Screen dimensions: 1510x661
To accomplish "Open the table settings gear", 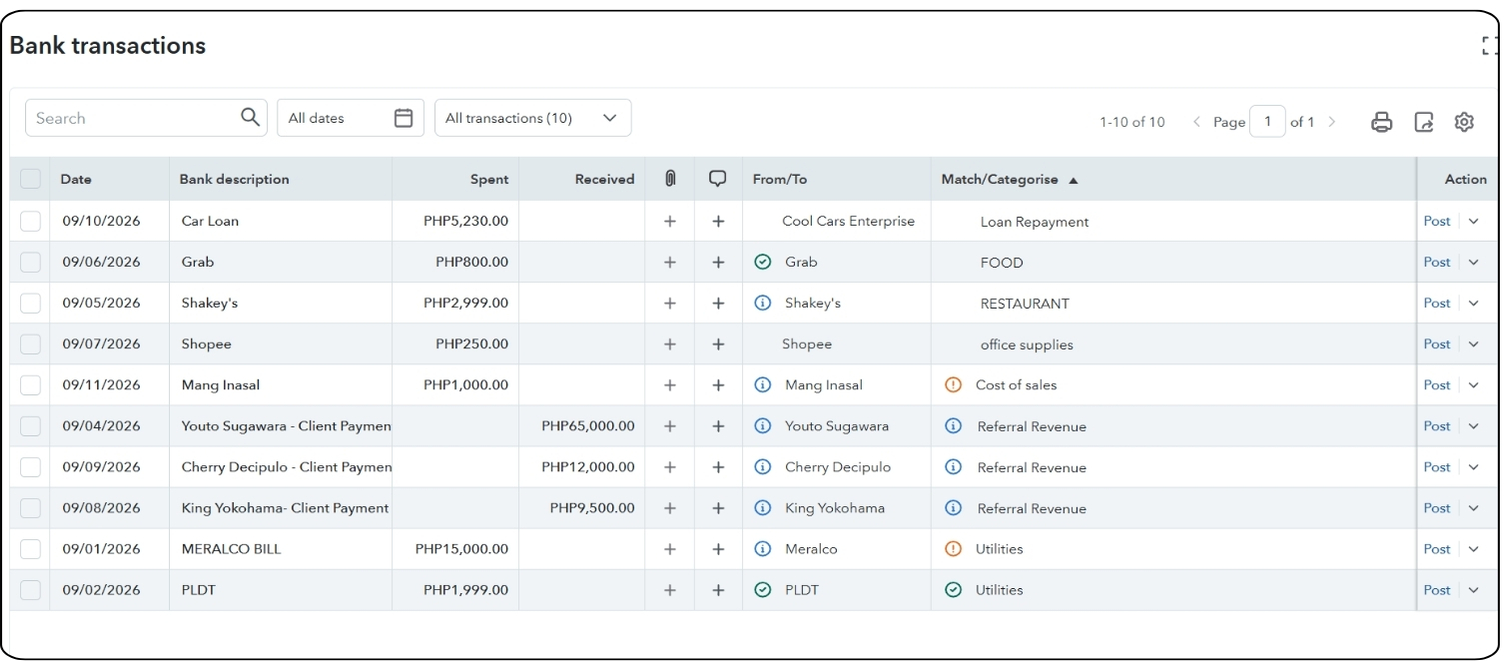I will coord(1464,122).
